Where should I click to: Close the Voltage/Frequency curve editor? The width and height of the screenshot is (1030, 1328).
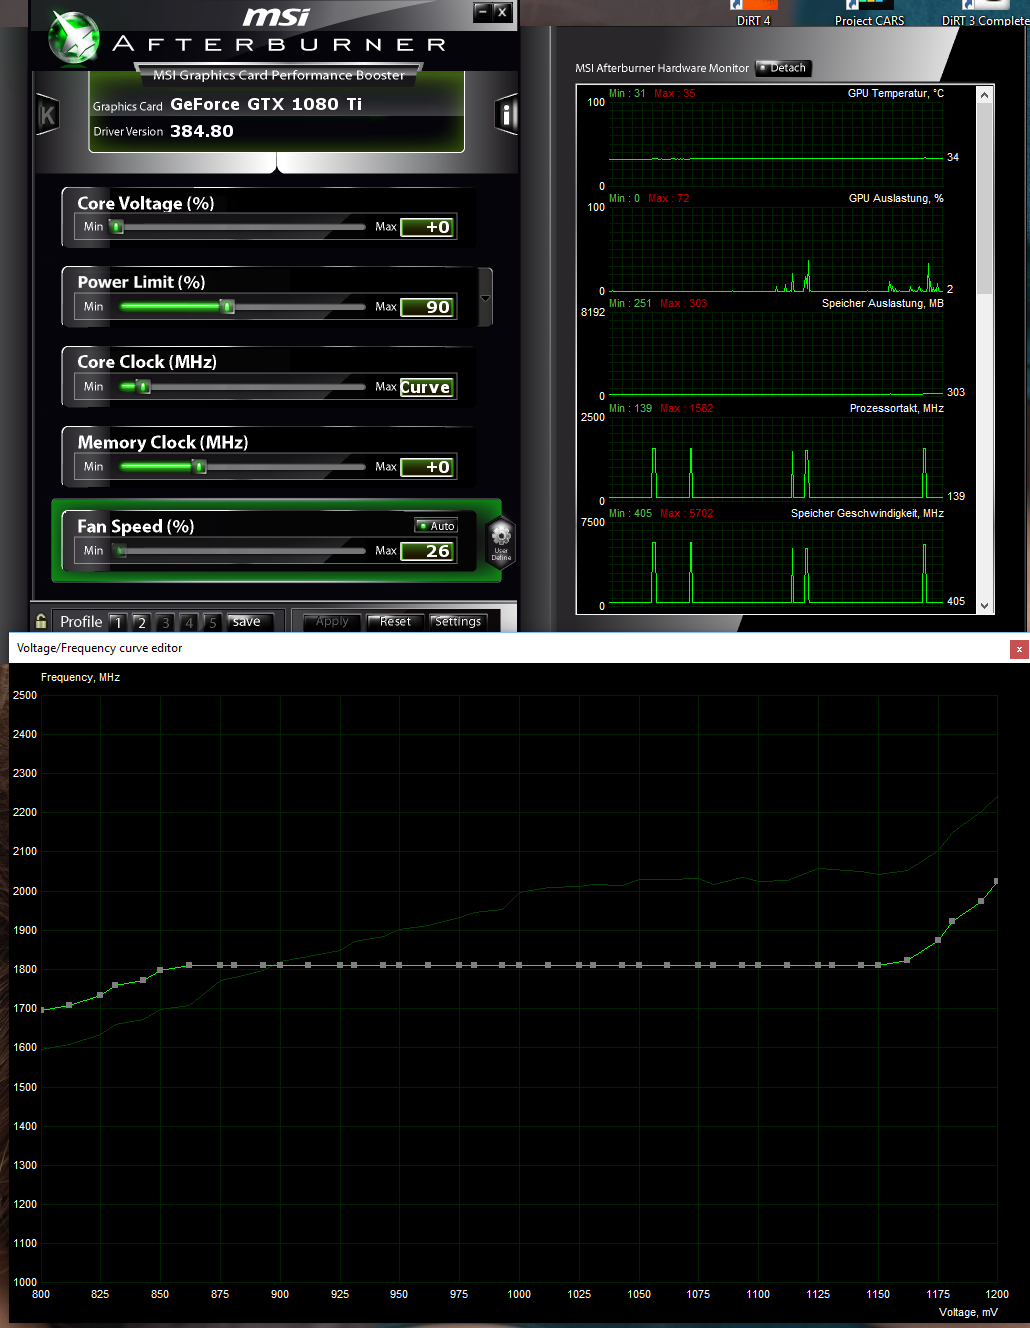tap(1019, 649)
